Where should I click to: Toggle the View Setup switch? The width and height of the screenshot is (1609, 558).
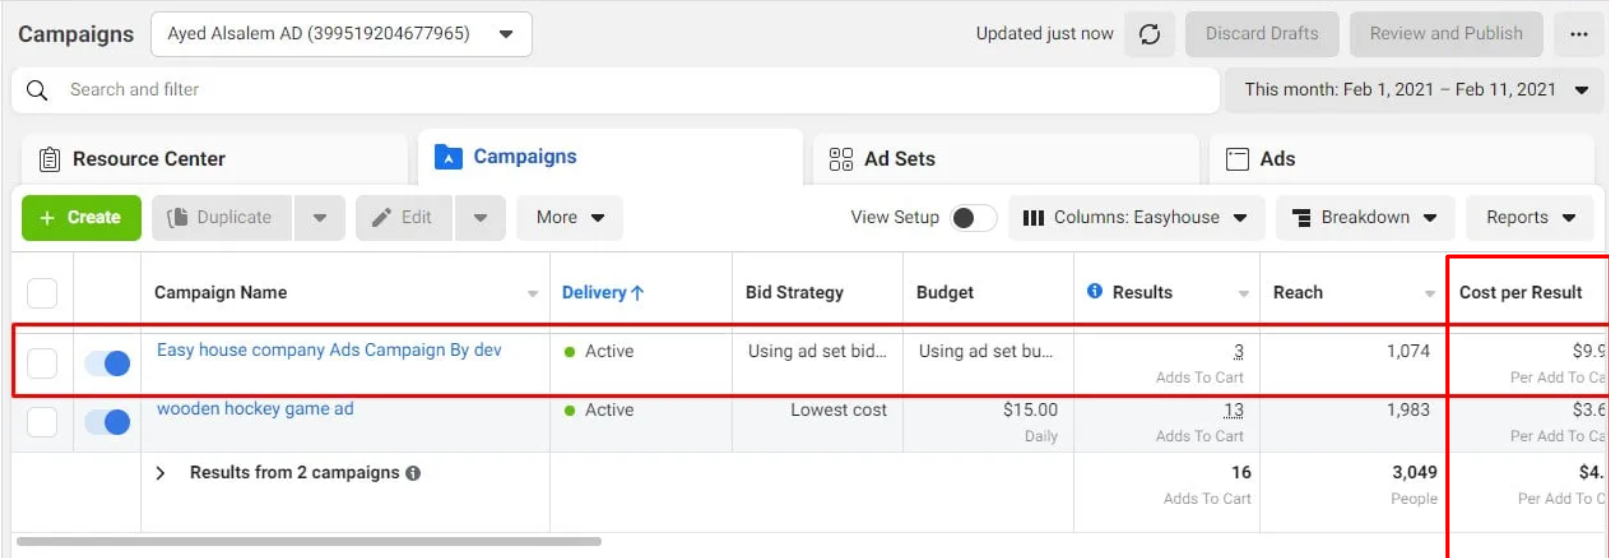click(972, 218)
